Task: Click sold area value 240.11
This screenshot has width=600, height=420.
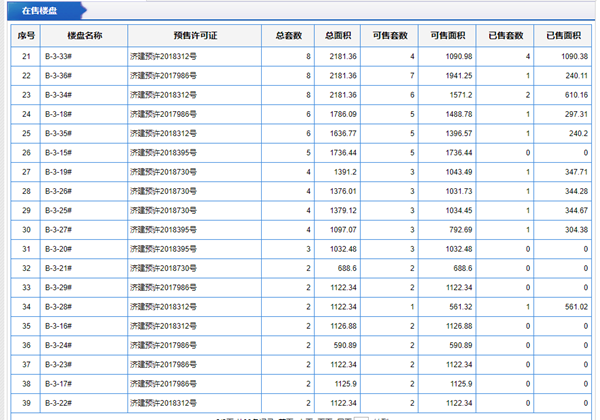Action: [x=577, y=76]
